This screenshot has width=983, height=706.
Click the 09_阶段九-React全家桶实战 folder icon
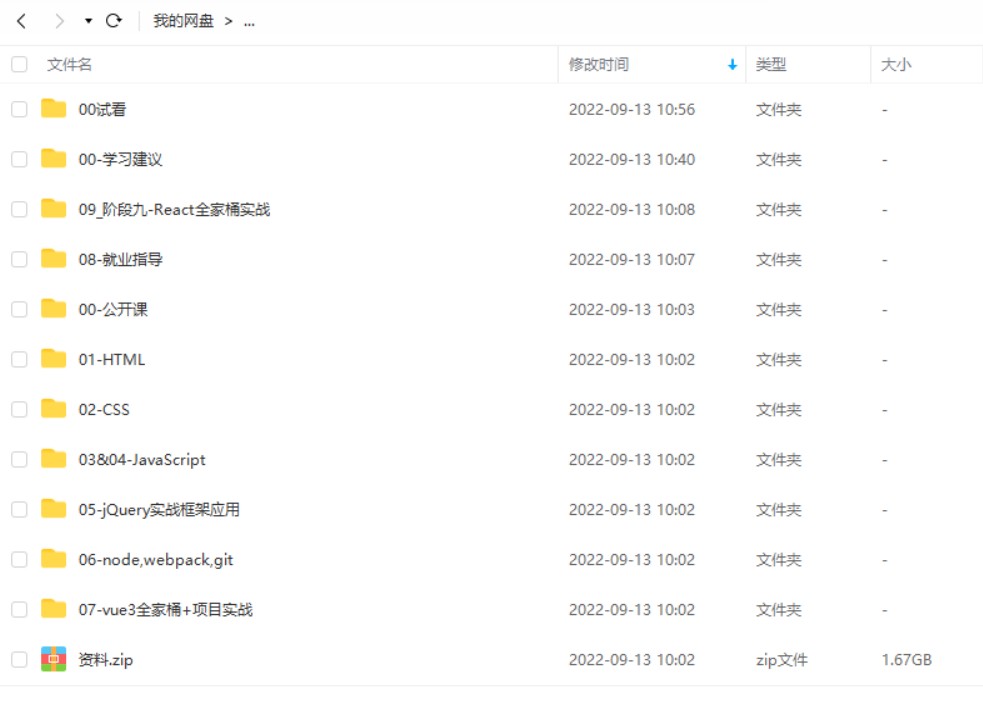tap(53, 208)
